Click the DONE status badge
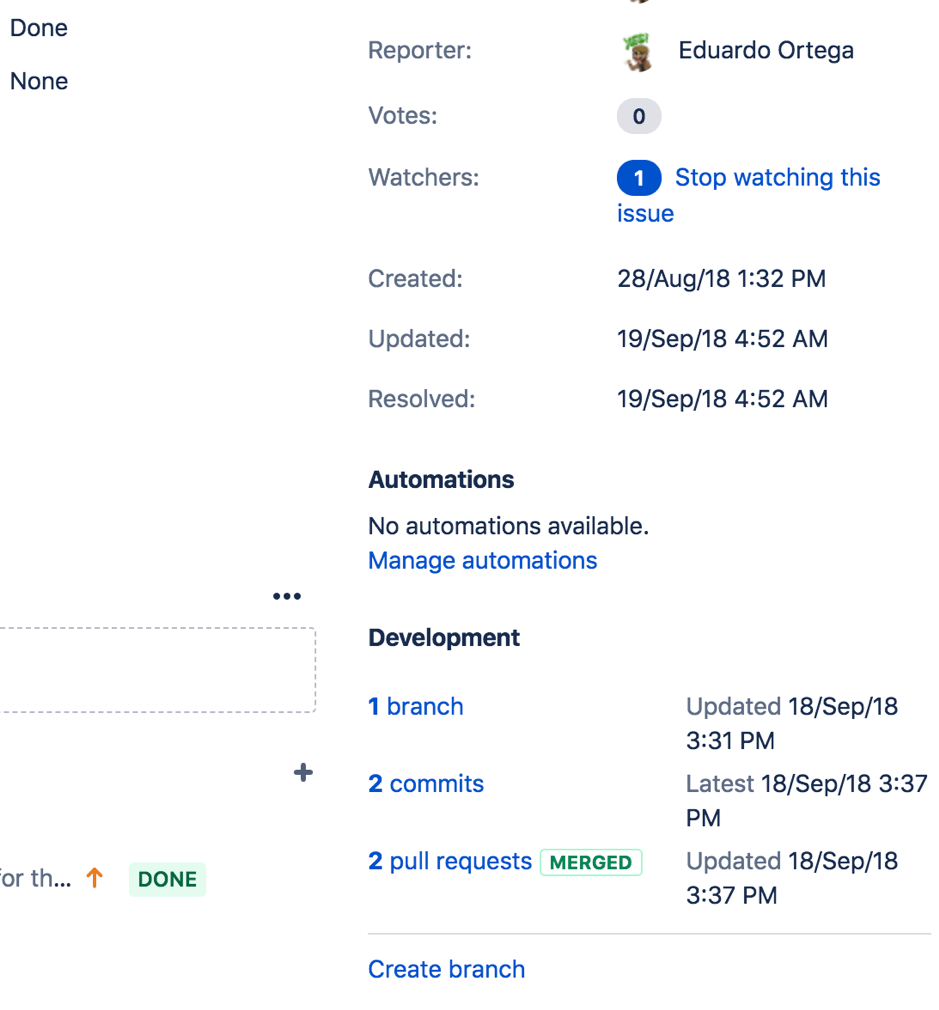Viewport: 939px width, 1010px height. coord(167,880)
